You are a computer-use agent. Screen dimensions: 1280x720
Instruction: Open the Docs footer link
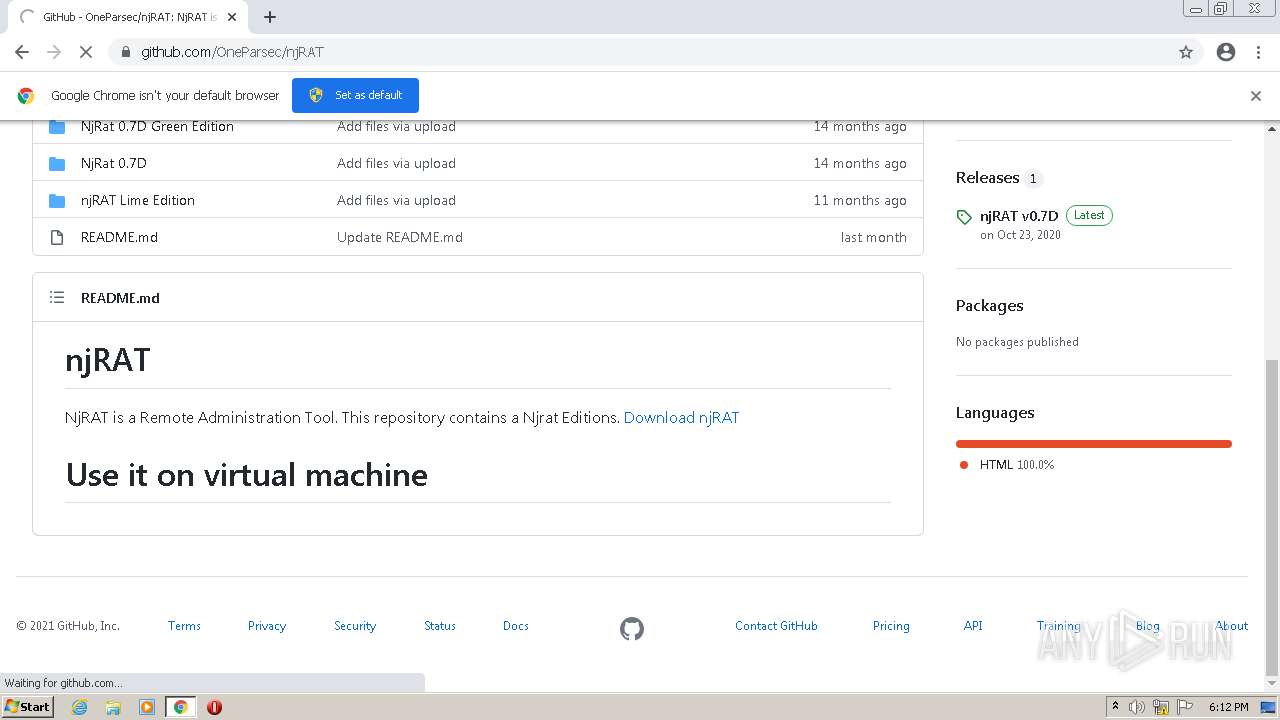tap(516, 626)
